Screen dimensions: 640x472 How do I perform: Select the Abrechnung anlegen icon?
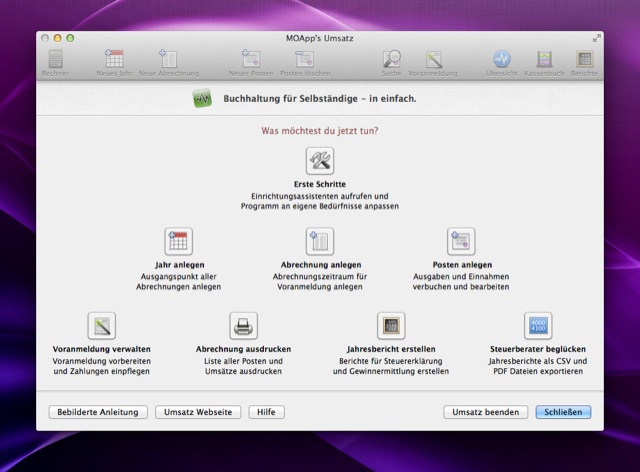click(x=319, y=241)
